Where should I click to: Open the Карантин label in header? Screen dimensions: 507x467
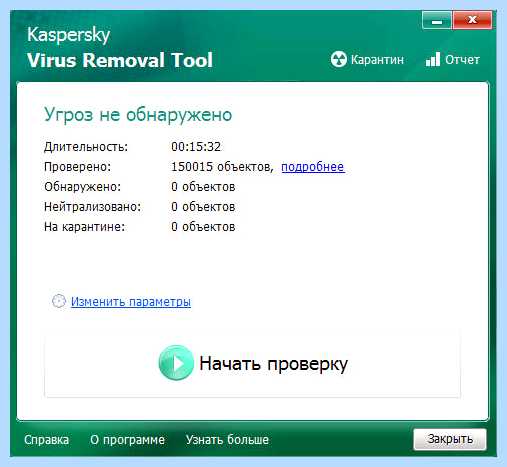coord(377,60)
